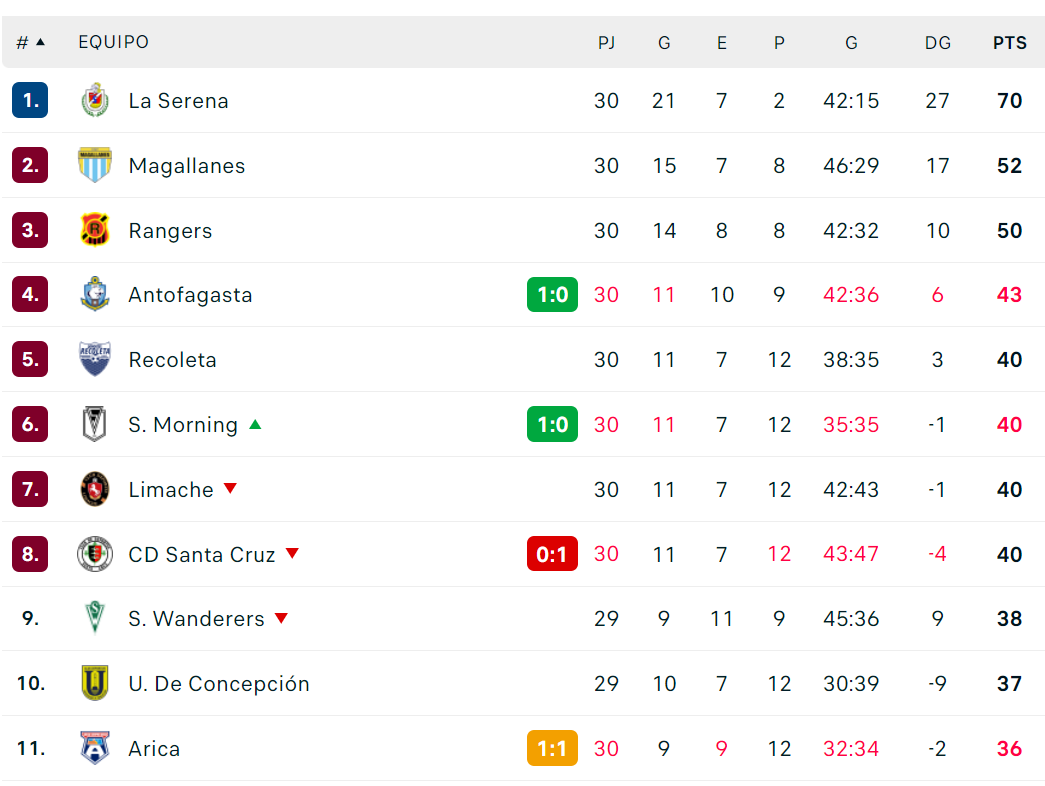Open the Magallanes team name link

pos(187,165)
